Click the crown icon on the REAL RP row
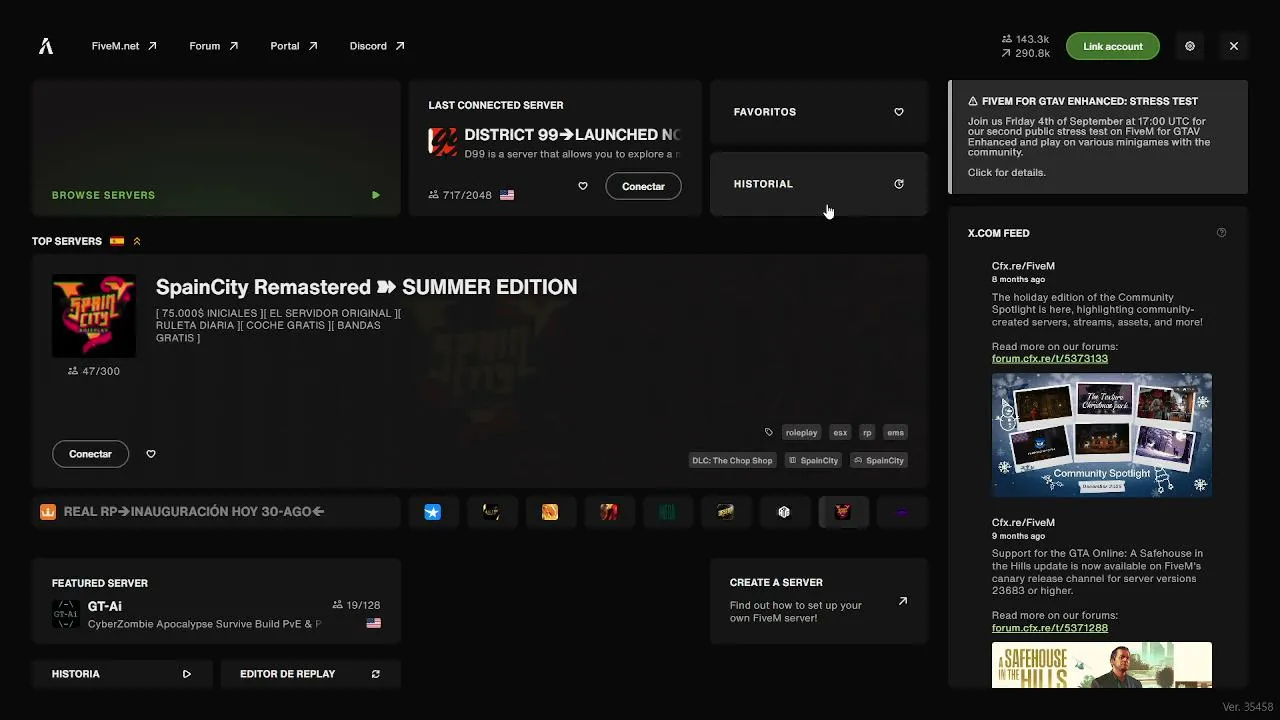1280x720 pixels. 48,512
